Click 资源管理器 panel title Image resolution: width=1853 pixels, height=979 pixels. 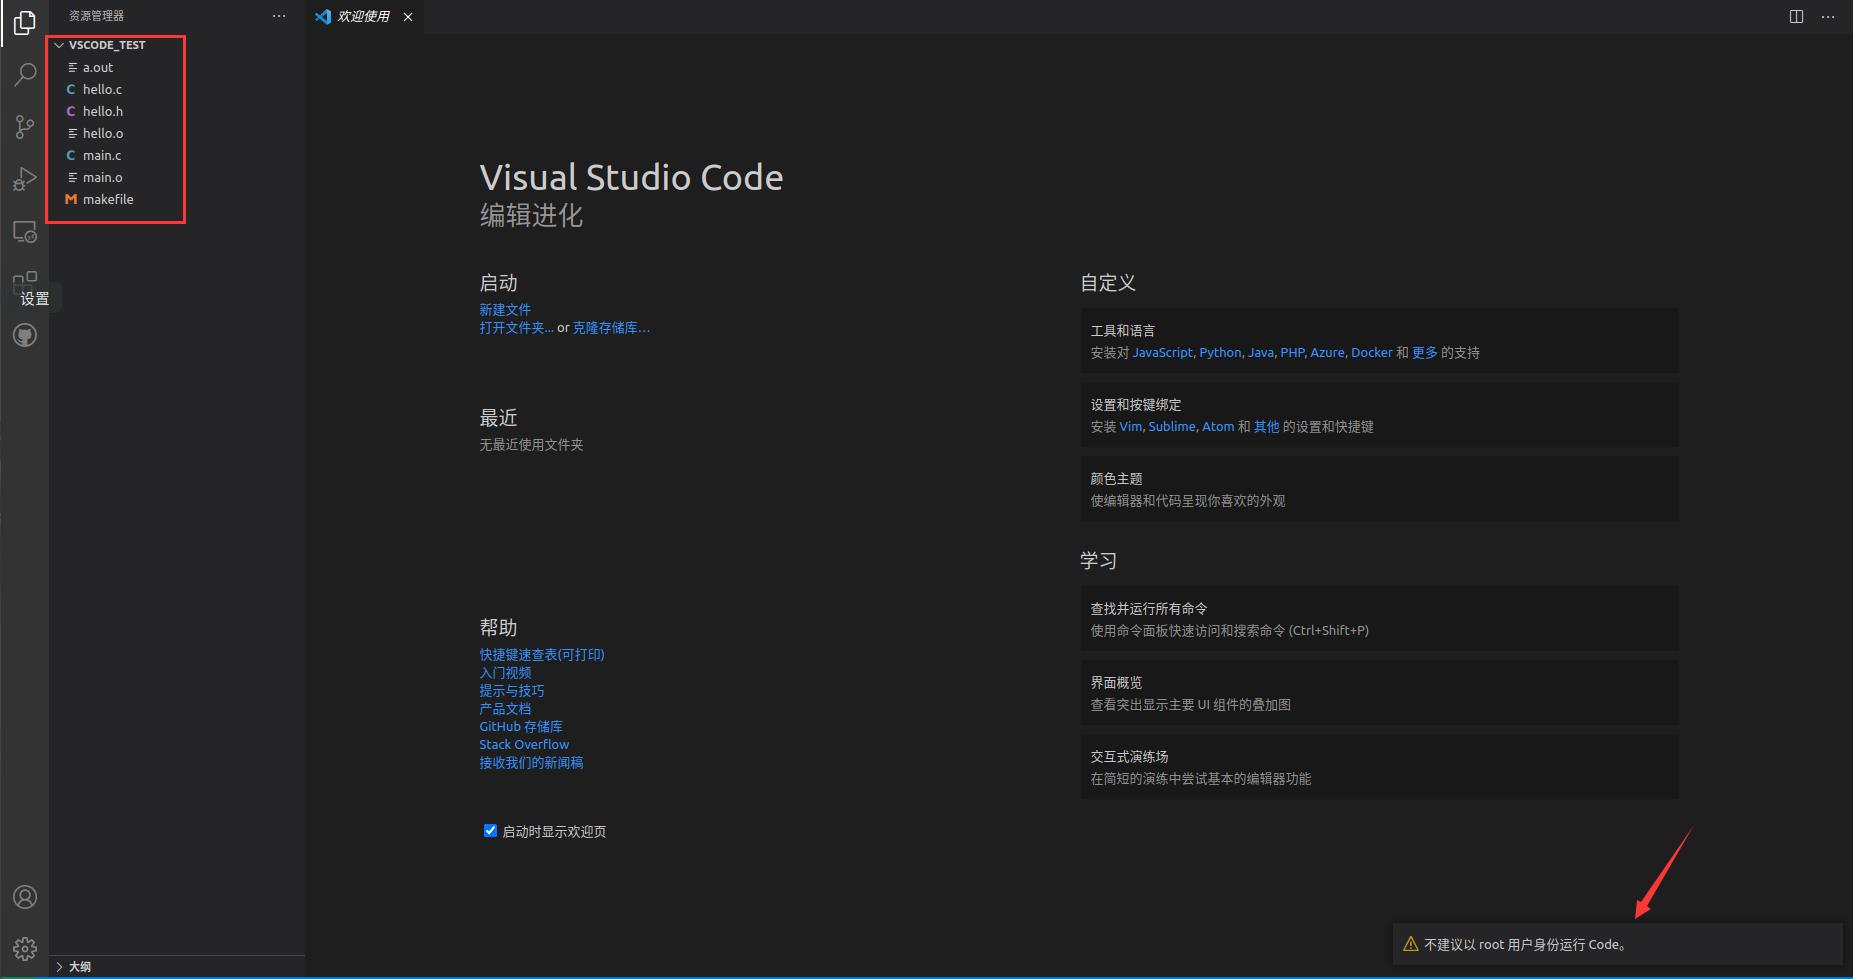[97, 16]
